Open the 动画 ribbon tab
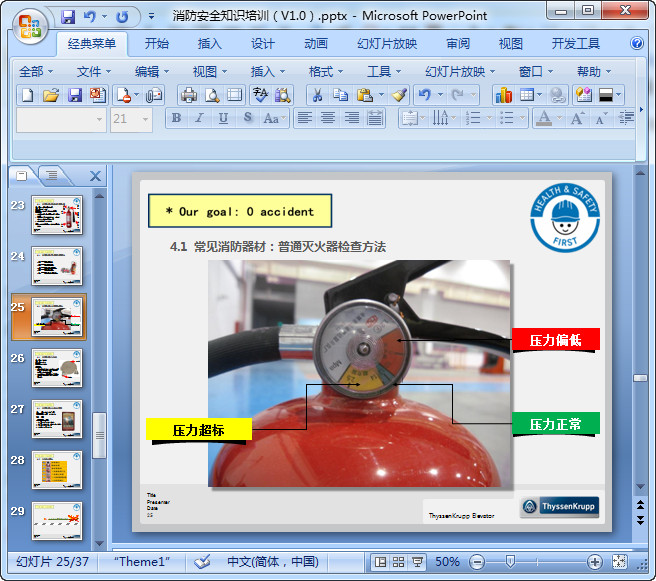Image resolution: width=656 pixels, height=581 pixels. (315, 44)
